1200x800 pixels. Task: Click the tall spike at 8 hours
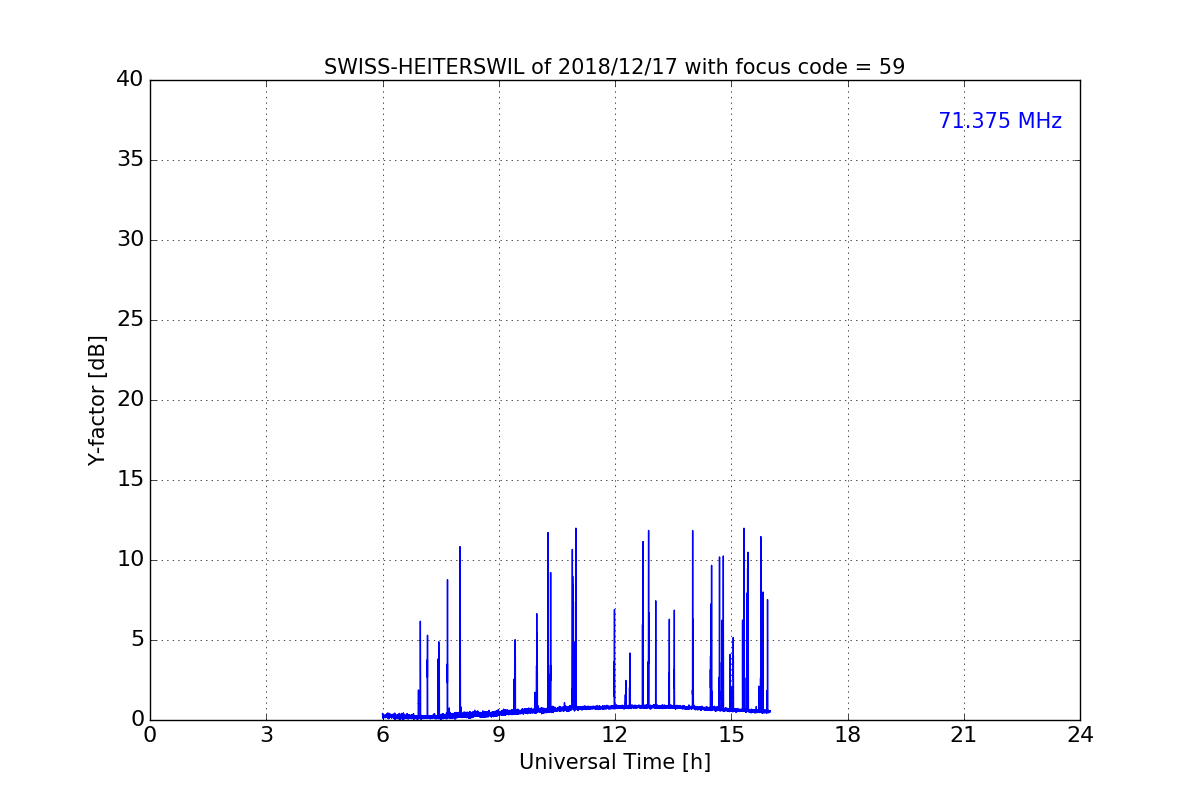tap(460, 630)
